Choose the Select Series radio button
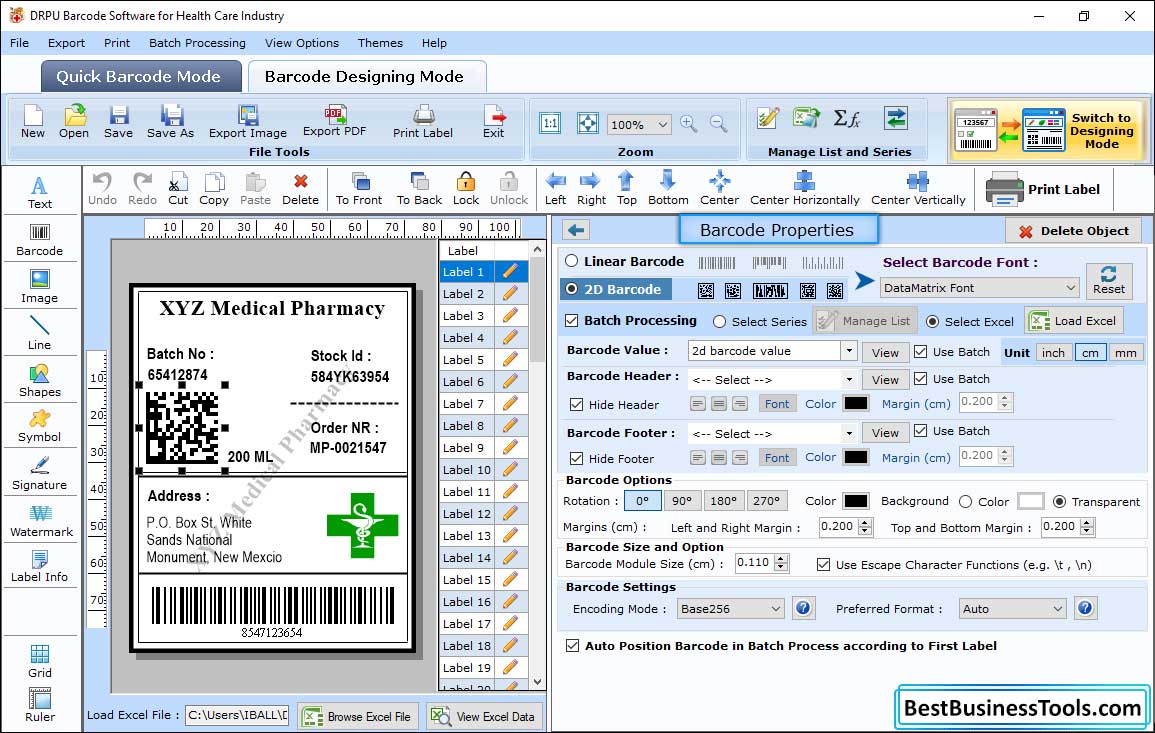Image resolution: width=1155 pixels, height=733 pixels. 720,321
